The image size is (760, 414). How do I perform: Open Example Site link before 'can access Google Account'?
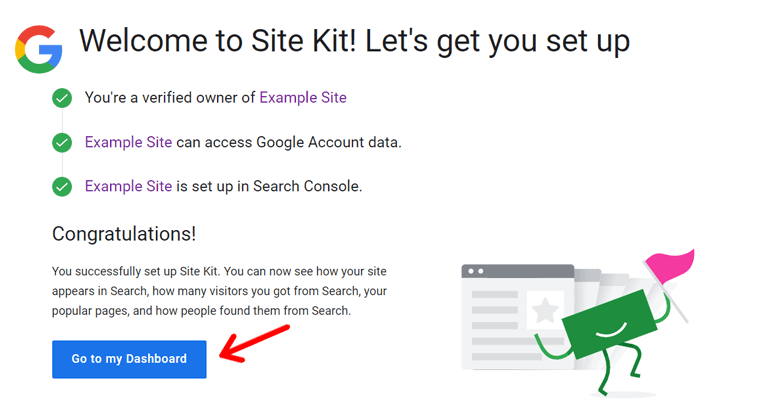pyautogui.click(x=128, y=142)
